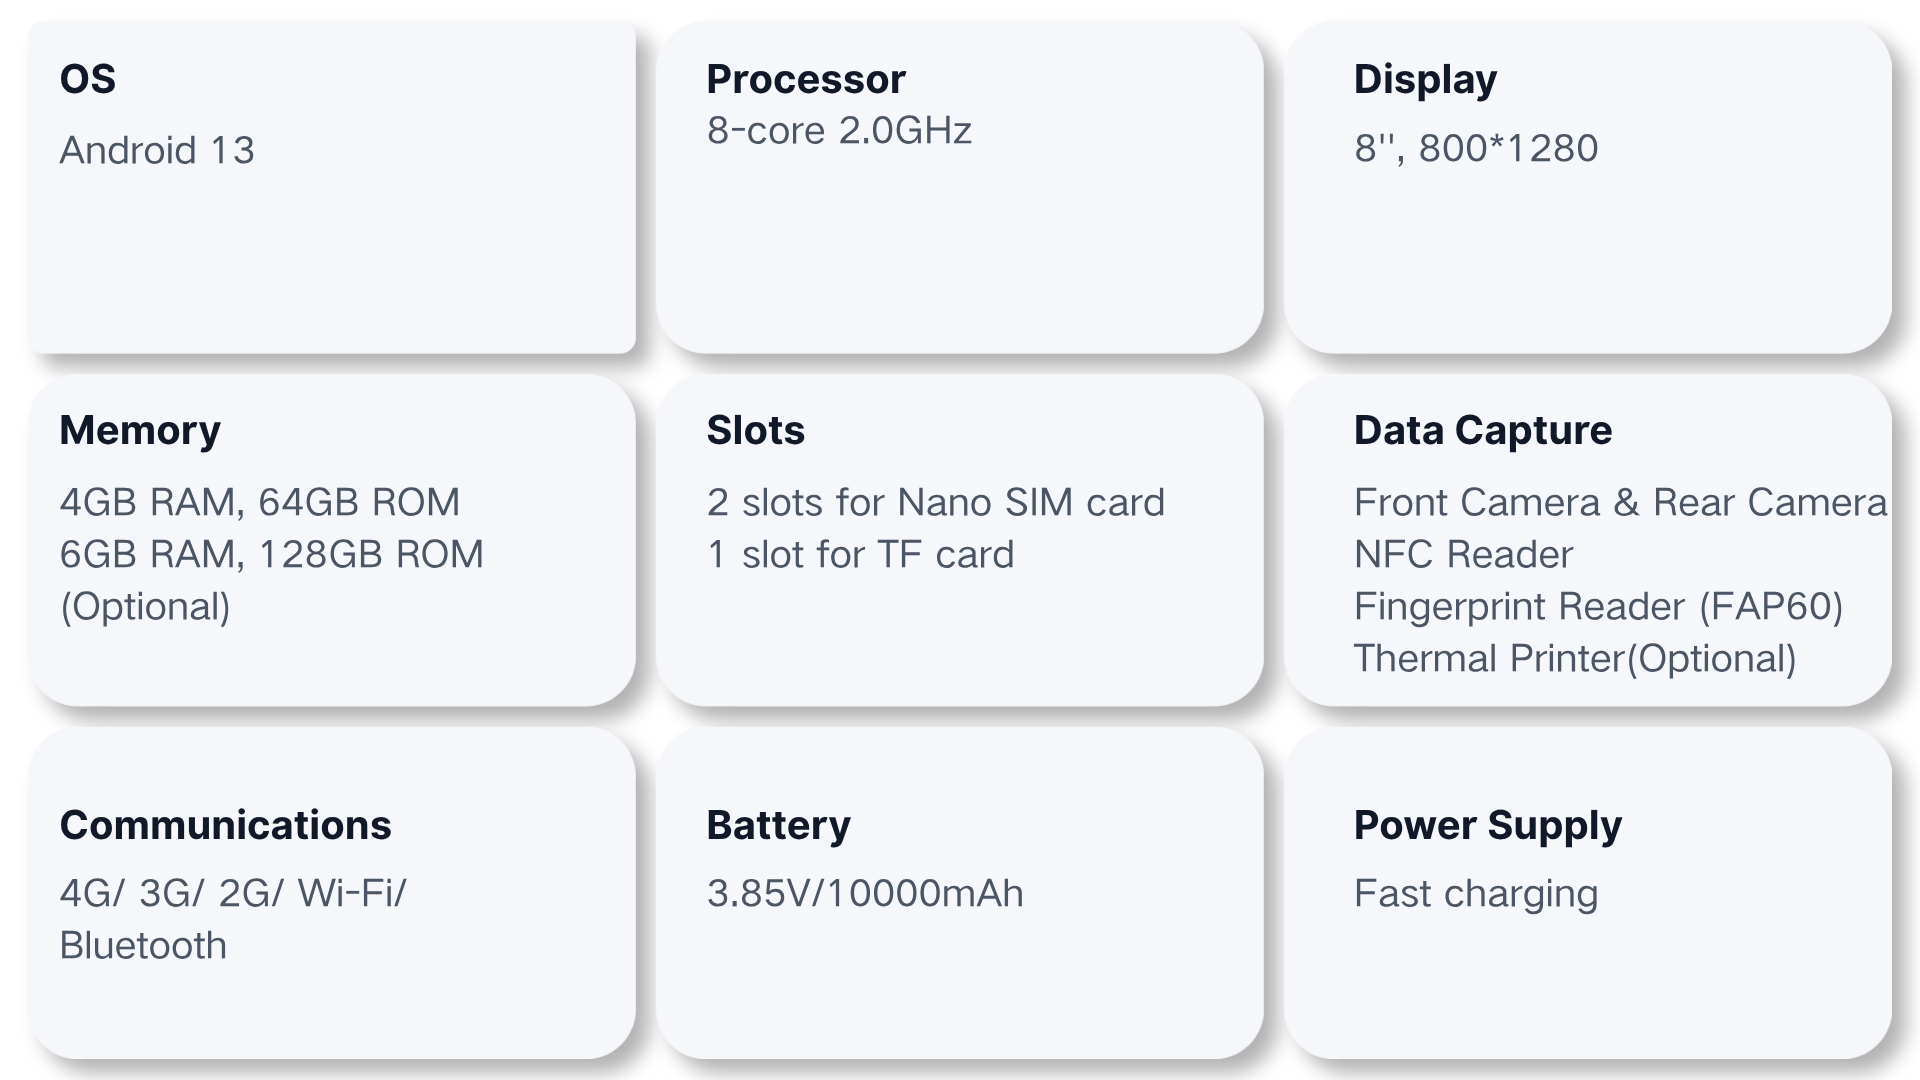This screenshot has height=1080, width=1920.
Task: Select the 8-core 2.0GHz specification
Action: pyautogui.click(x=838, y=130)
